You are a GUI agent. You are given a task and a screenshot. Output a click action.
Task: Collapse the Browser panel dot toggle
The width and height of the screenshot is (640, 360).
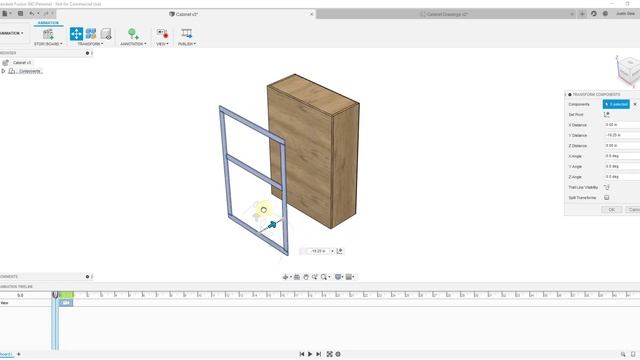pyautogui.click(x=87, y=53)
